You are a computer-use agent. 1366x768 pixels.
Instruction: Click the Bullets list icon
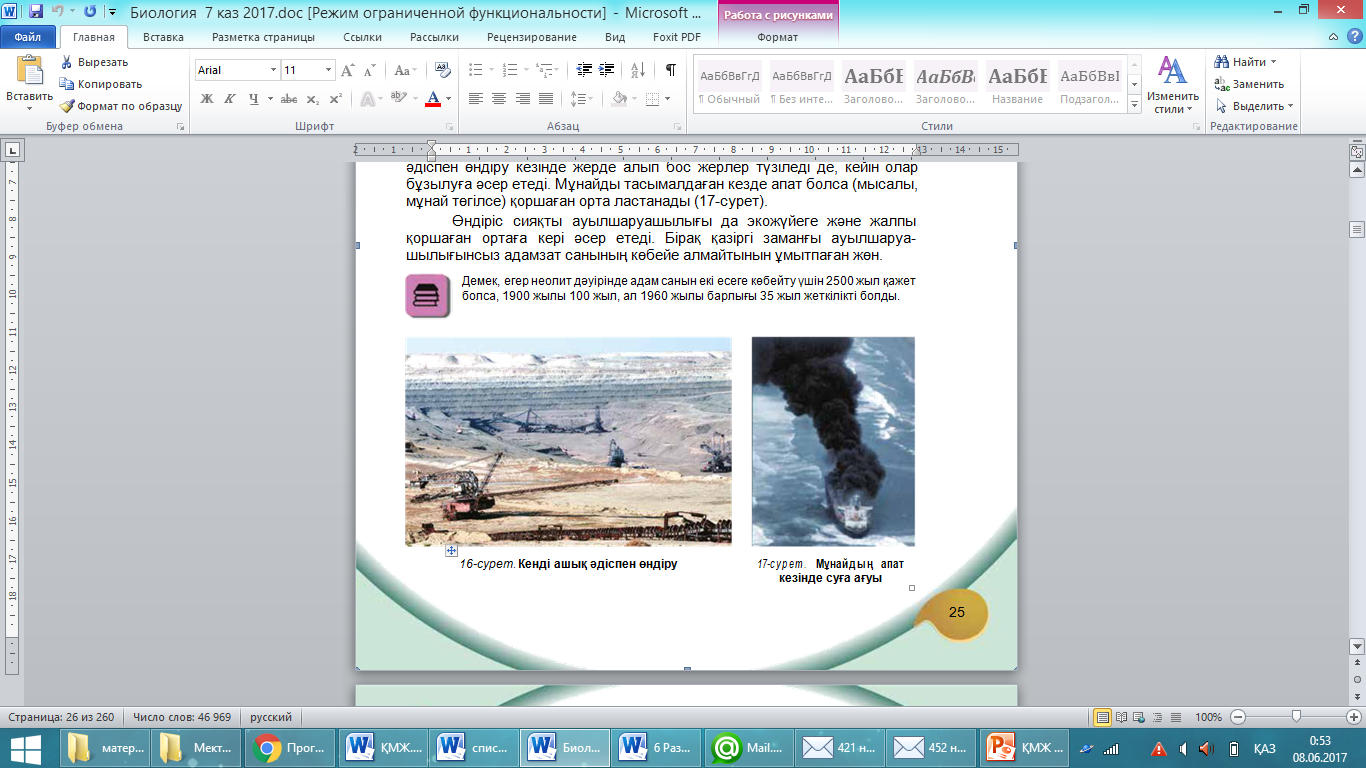click(x=475, y=70)
